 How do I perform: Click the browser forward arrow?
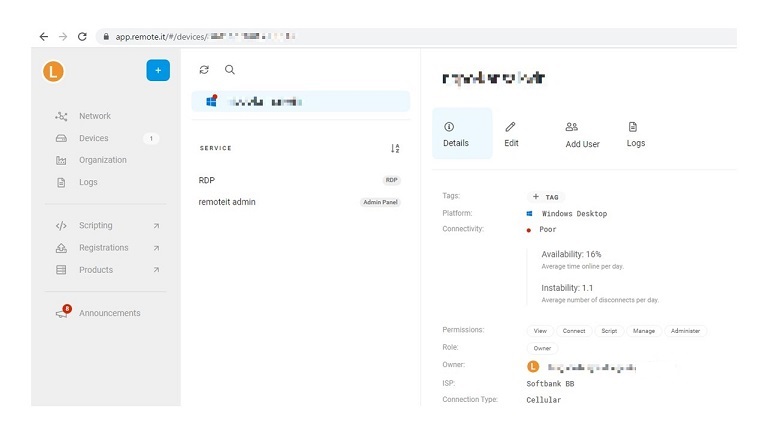point(63,37)
